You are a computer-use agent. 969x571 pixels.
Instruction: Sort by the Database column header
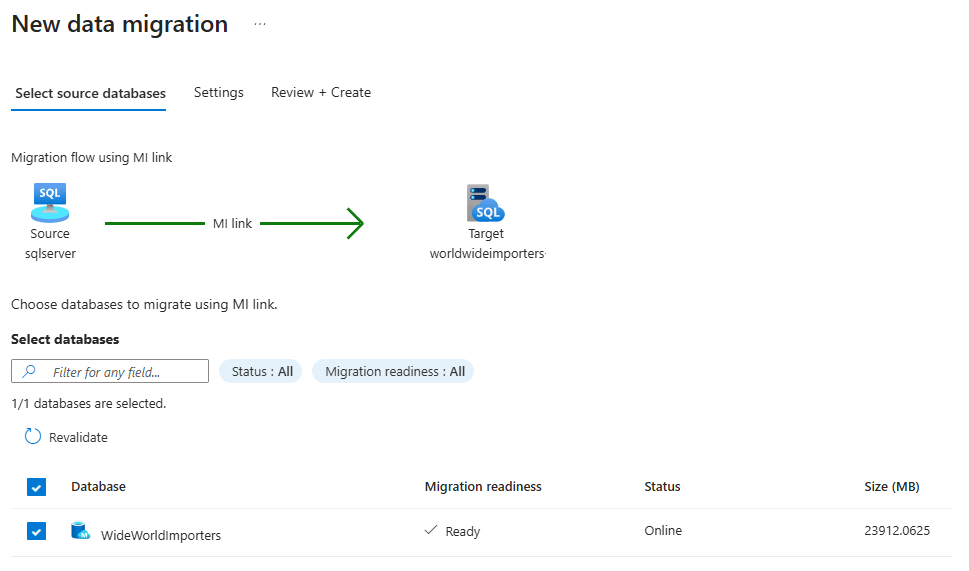pyautogui.click(x=98, y=487)
